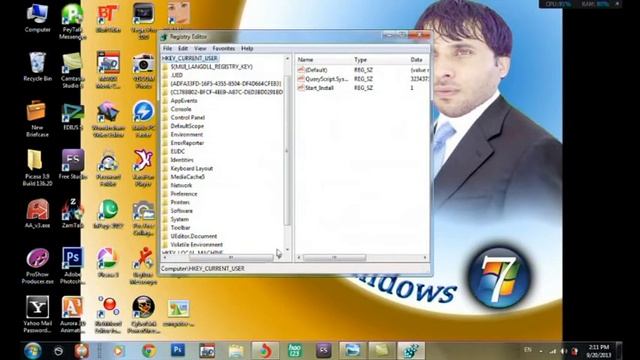Open Google Chrome from the taskbar
This screenshot has width=640, height=360.
pos(149,351)
